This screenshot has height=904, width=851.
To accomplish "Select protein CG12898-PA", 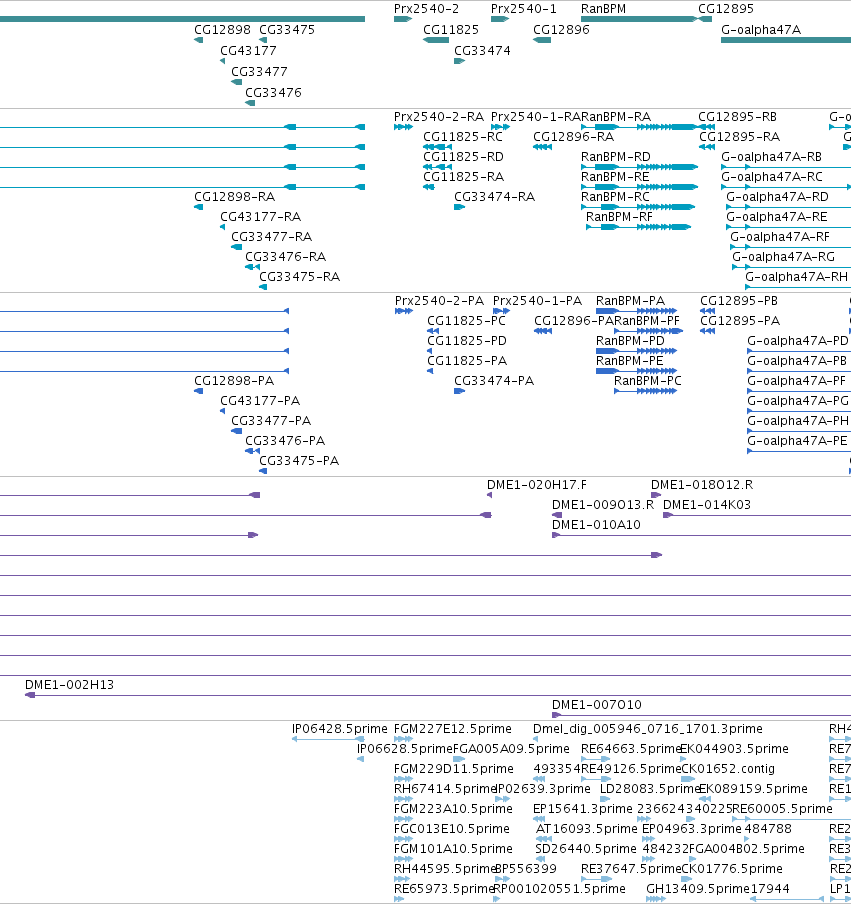I will click(x=234, y=381).
